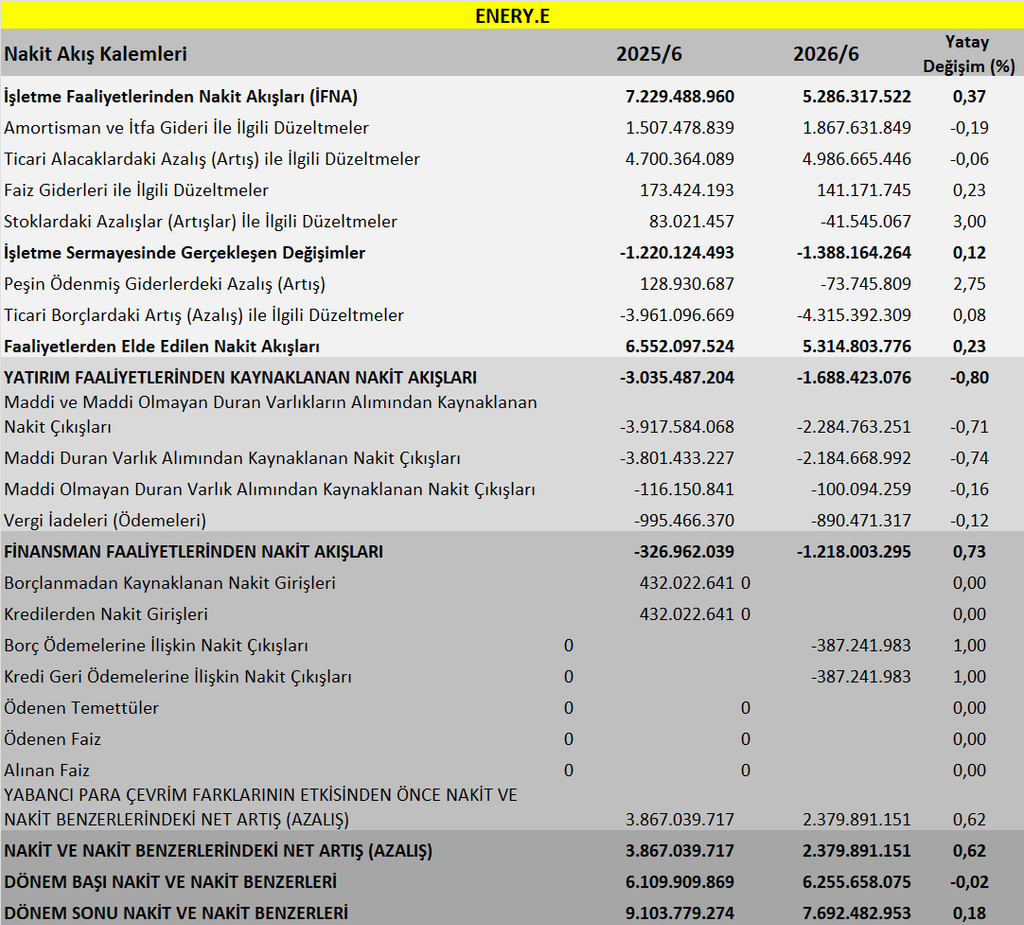Click the 'Nakit Akış Kalemleri' header

click(x=95, y=54)
